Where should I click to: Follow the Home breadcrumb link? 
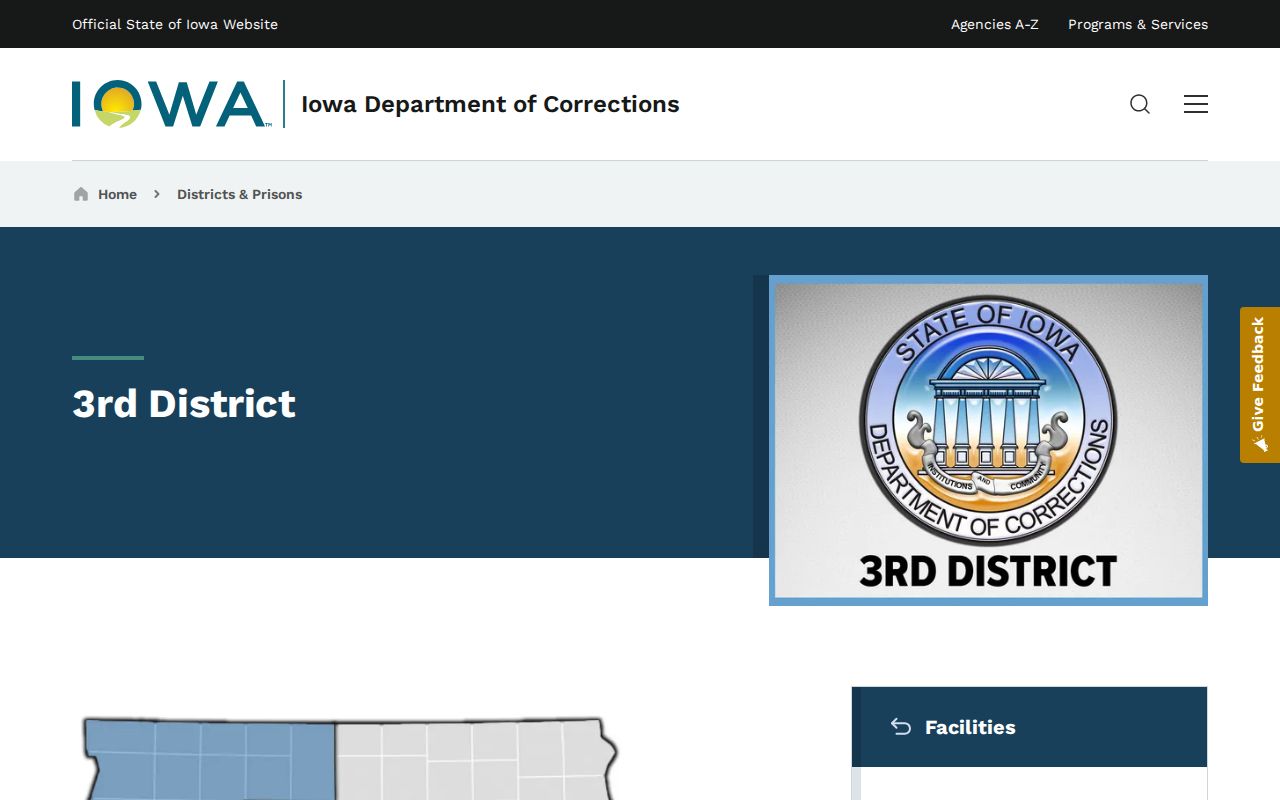117,194
